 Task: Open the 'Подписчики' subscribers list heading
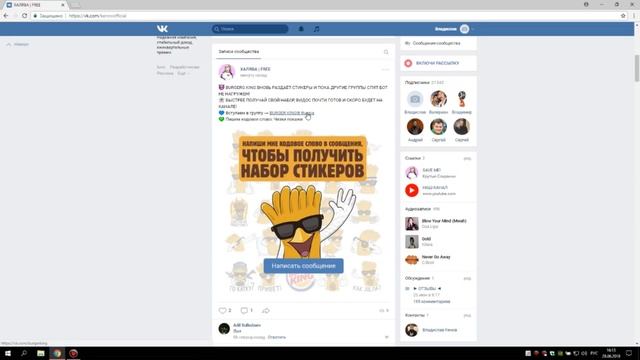[x=417, y=82]
